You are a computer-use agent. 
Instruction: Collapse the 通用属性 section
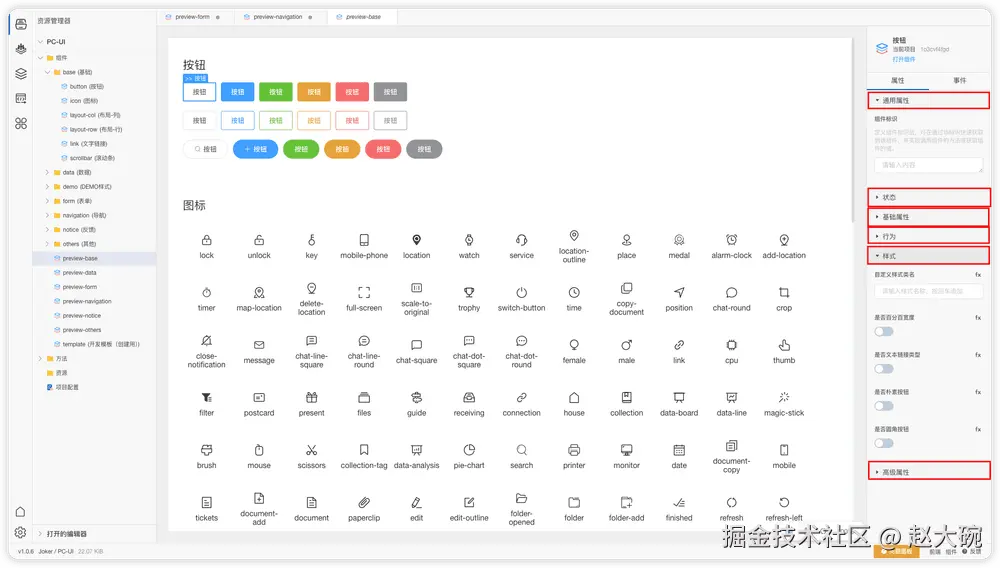click(929, 101)
